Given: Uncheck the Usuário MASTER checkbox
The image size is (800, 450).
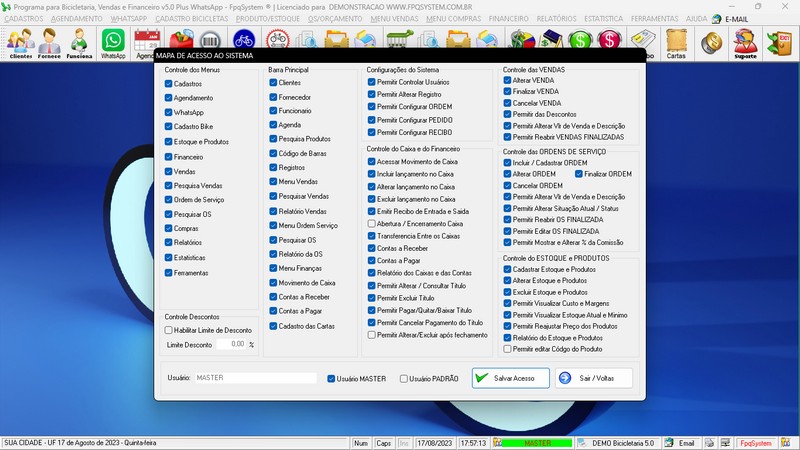Looking at the screenshot, I should [332, 379].
